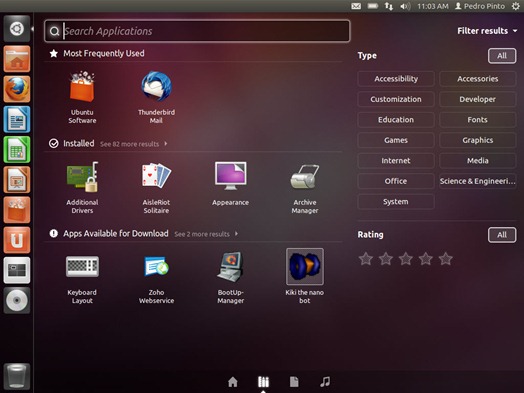Open the network indicator menu
Viewport: 524px width, 393px height.
(389, 6)
